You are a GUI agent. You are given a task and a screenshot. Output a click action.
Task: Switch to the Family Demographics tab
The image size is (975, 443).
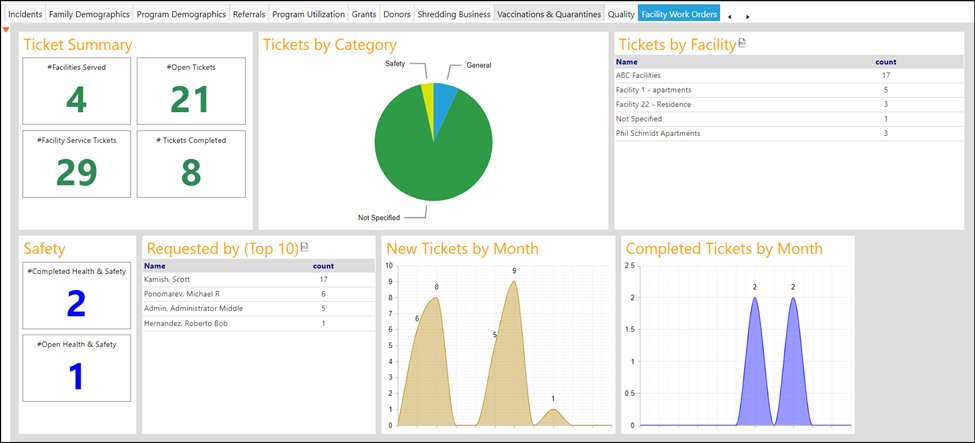(x=90, y=14)
